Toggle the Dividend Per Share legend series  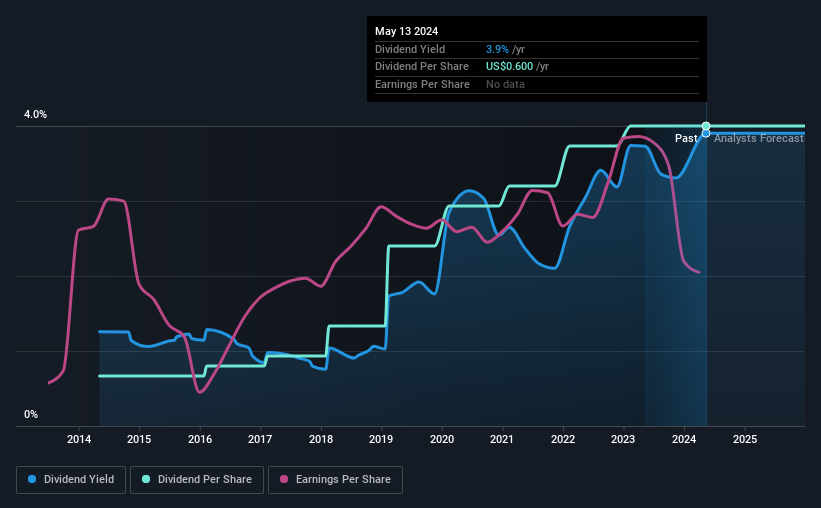tap(197, 480)
